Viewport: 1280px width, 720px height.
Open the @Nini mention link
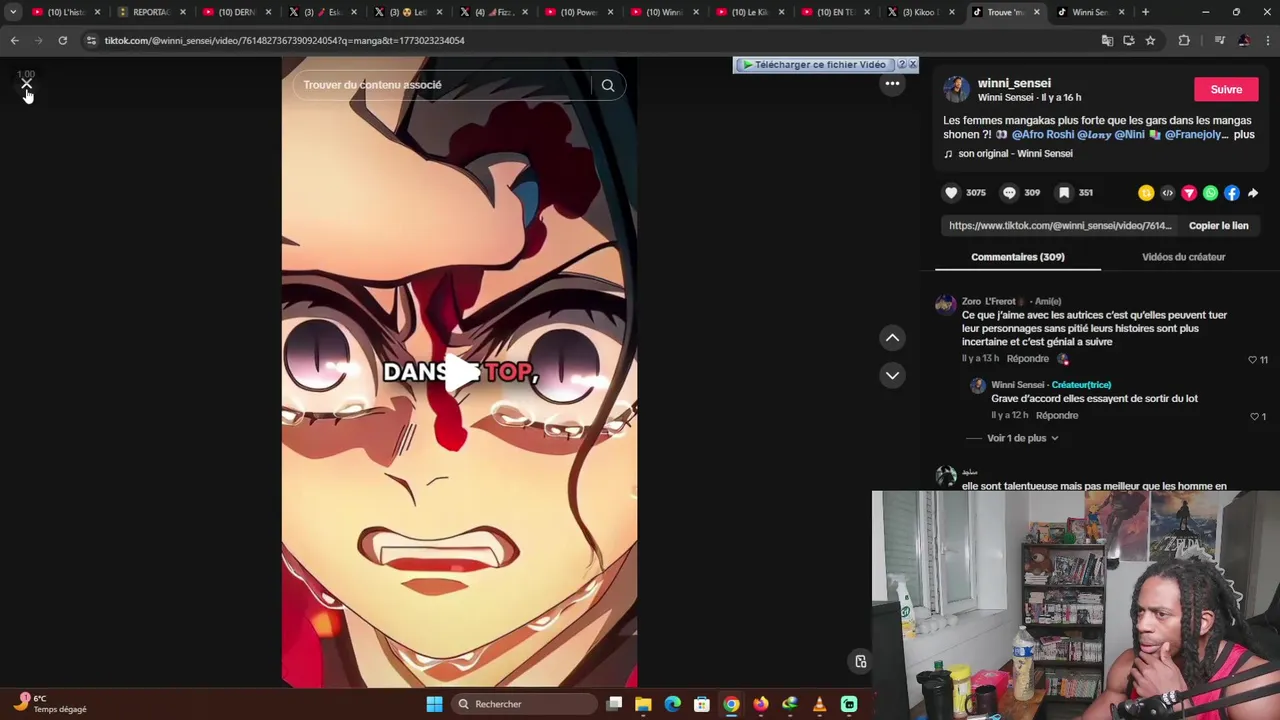click(1130, 134)
